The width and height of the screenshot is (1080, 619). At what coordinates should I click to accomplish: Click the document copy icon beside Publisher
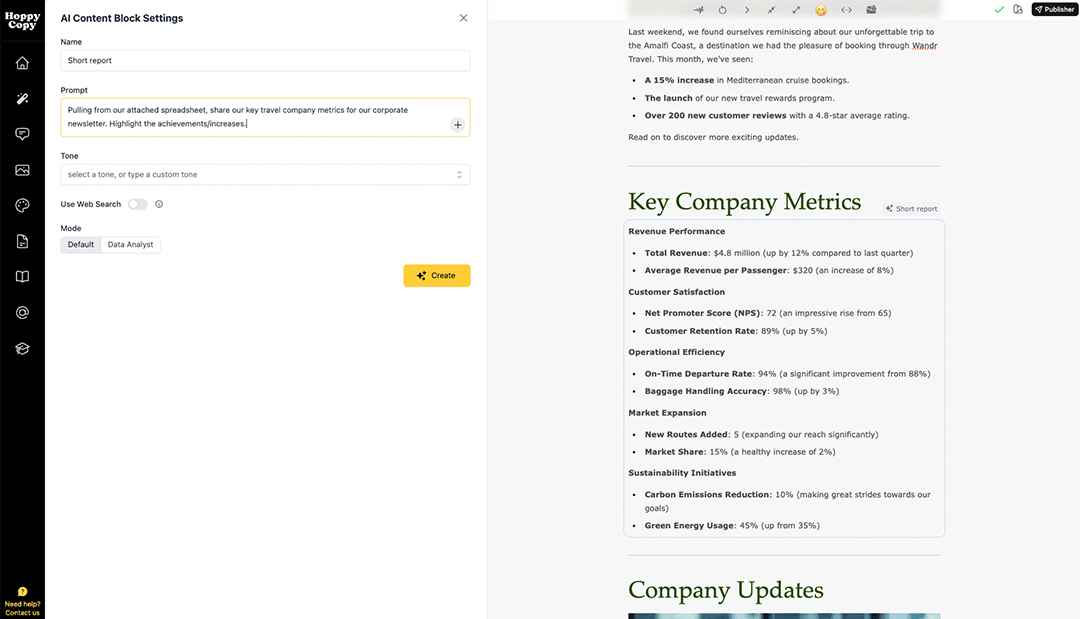(x=1018, y=10)
